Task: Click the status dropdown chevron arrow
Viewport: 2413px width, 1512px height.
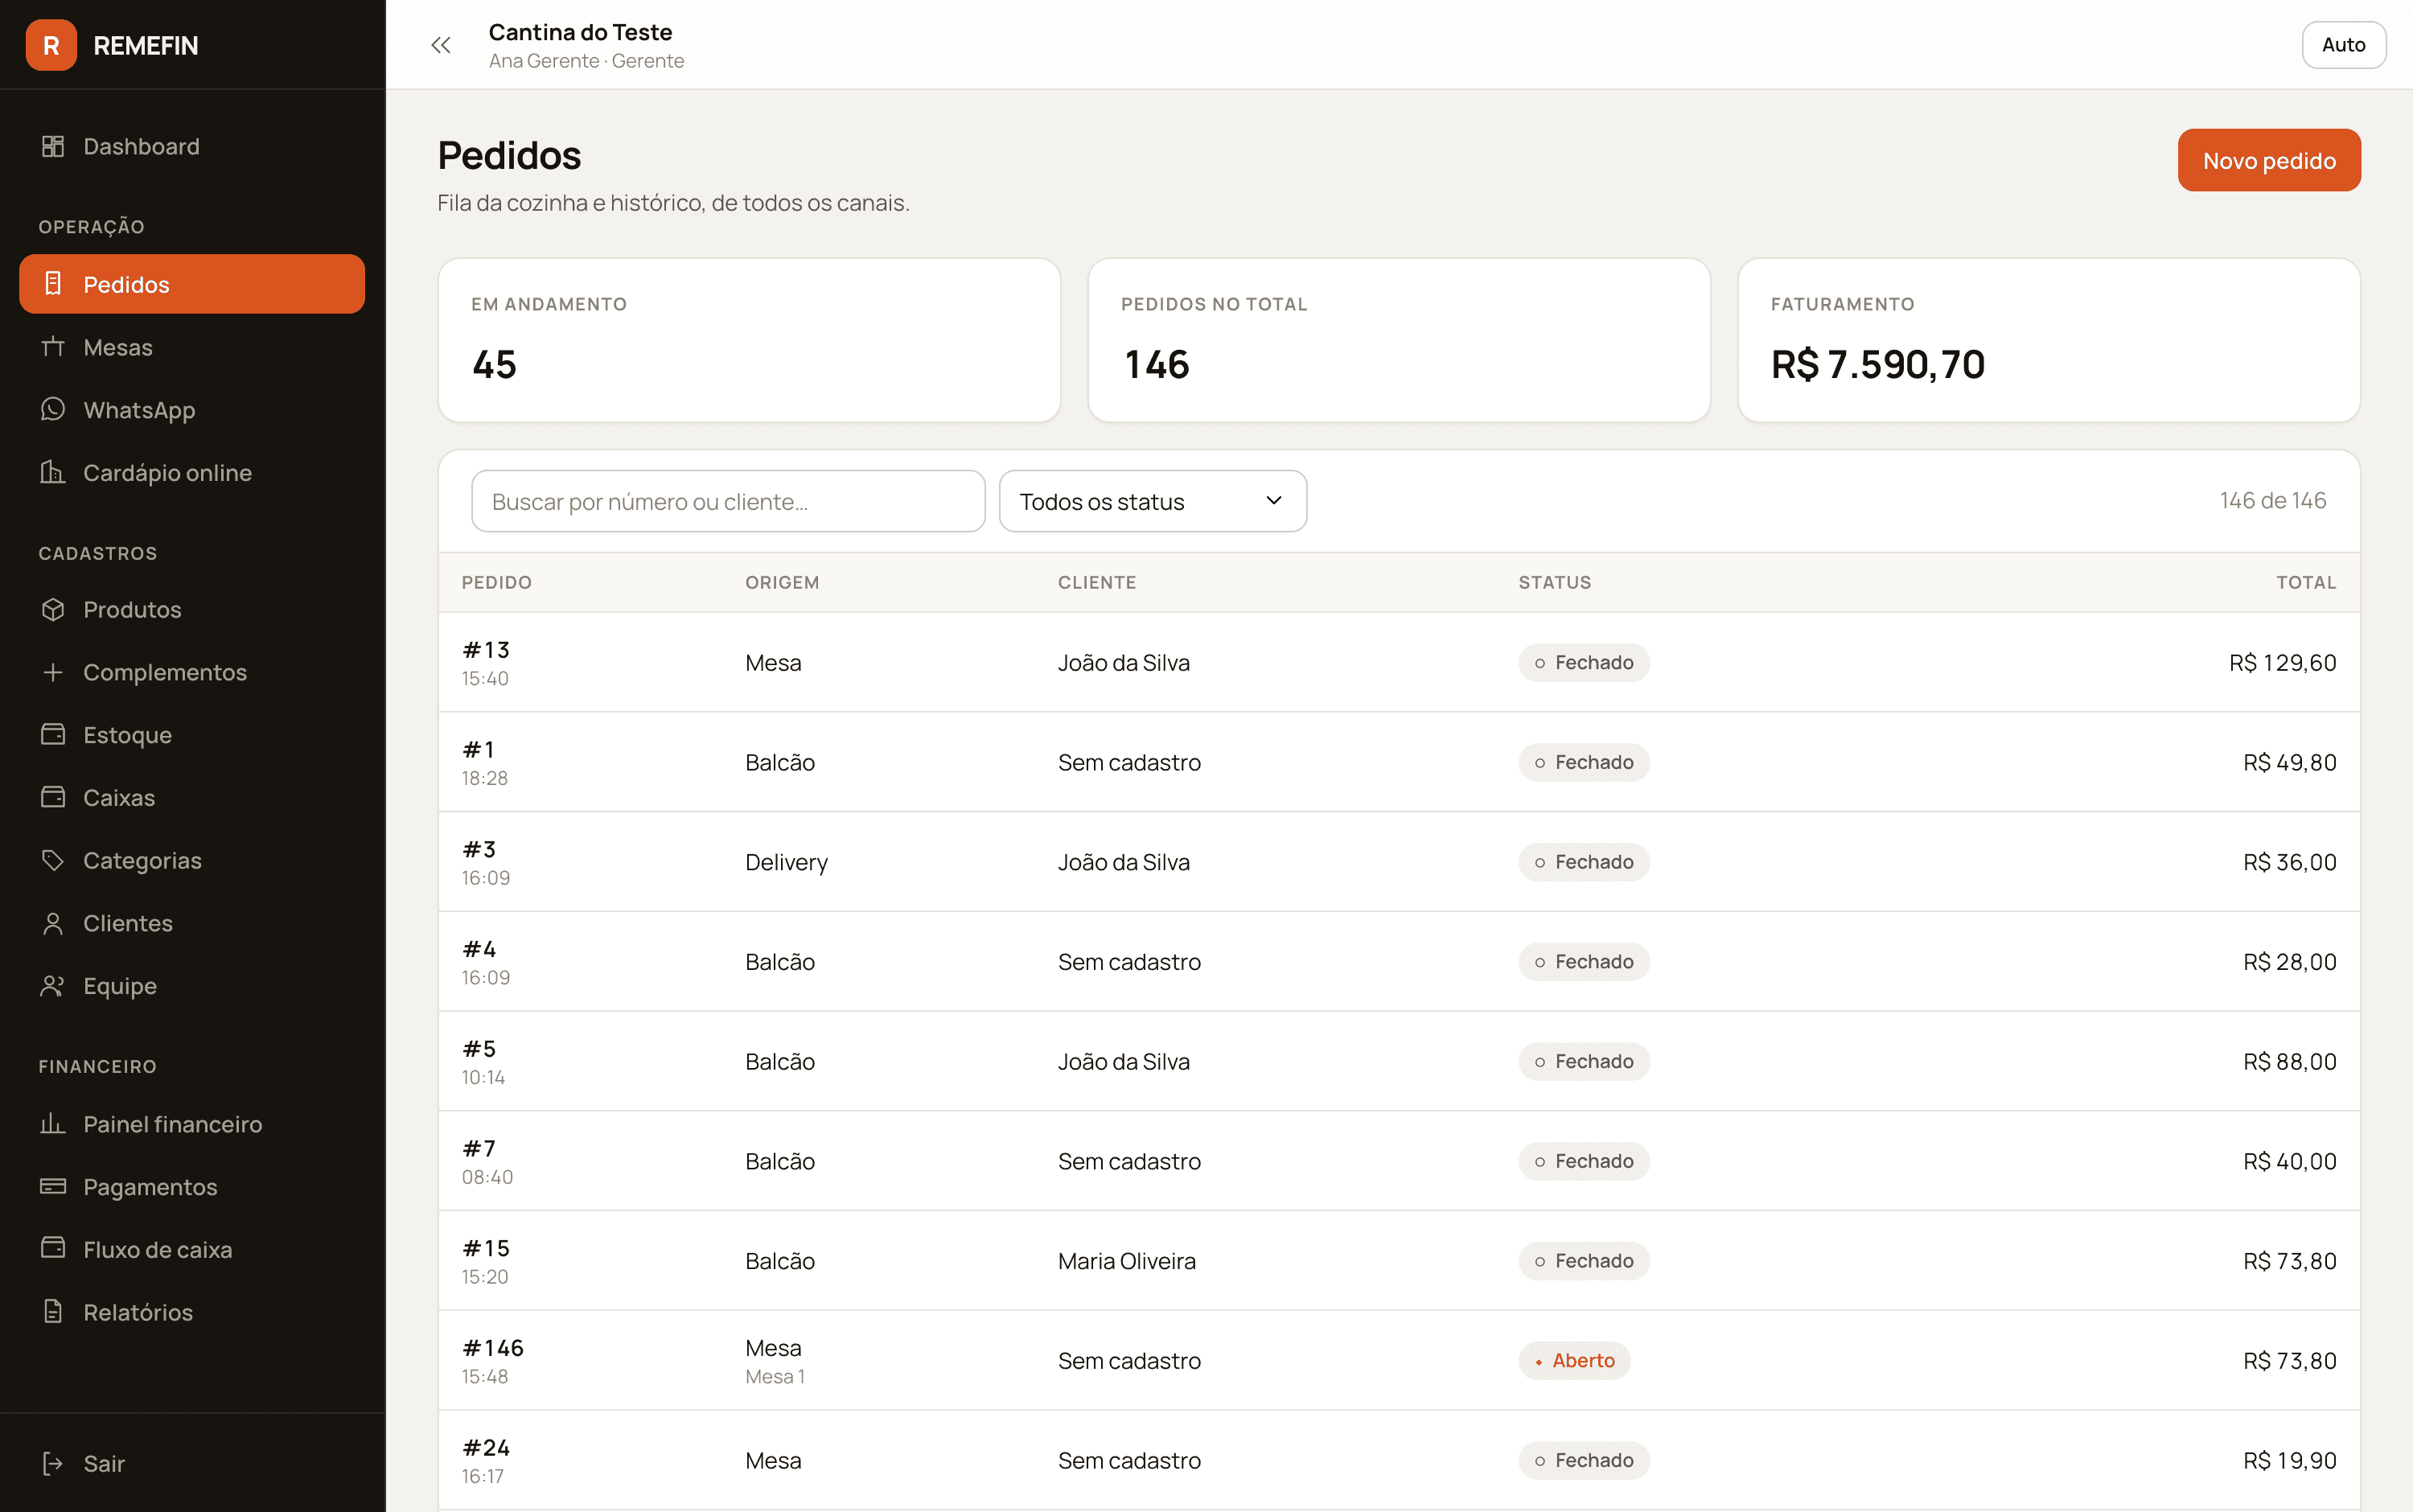Action: pos(1273,500)
